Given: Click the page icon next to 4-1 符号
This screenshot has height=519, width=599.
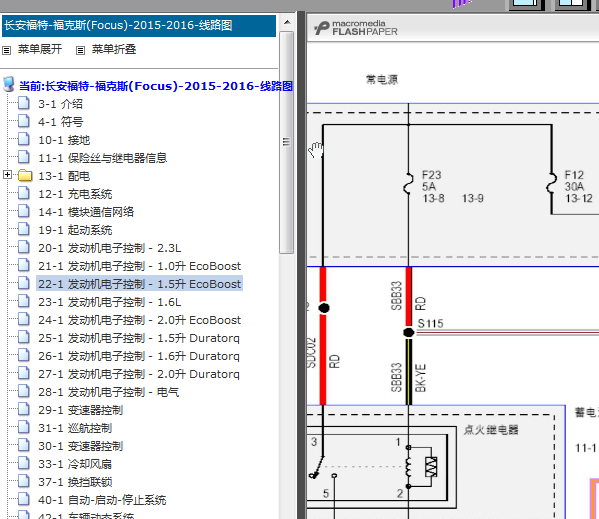Looking at the screenshot, I should pyautogui.click(x=24, y=121).
